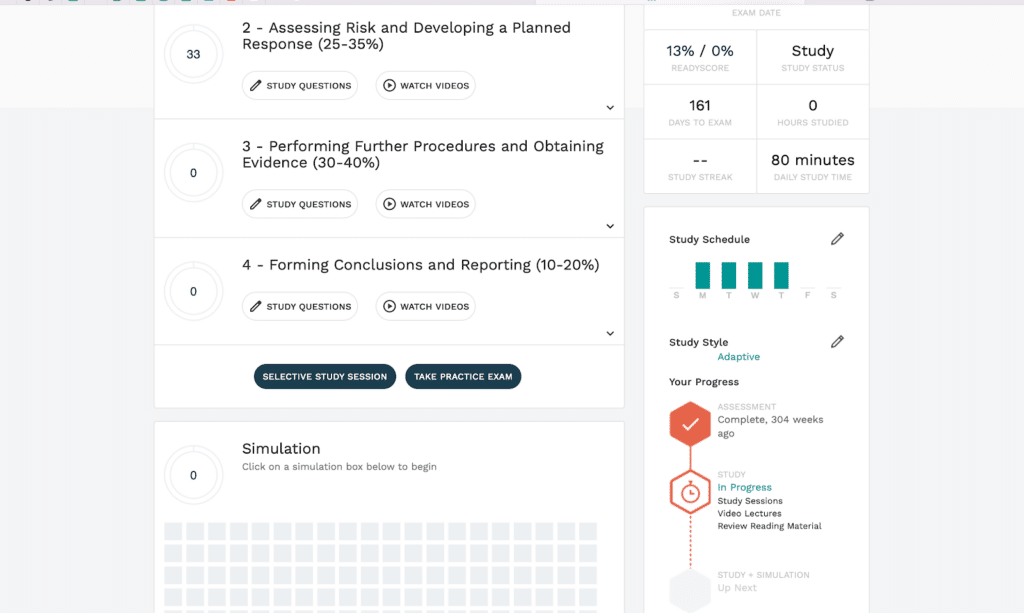
Task: Expand the Assessing Risk section chevron
Action: pyautogui.click(x=610, y=108)
